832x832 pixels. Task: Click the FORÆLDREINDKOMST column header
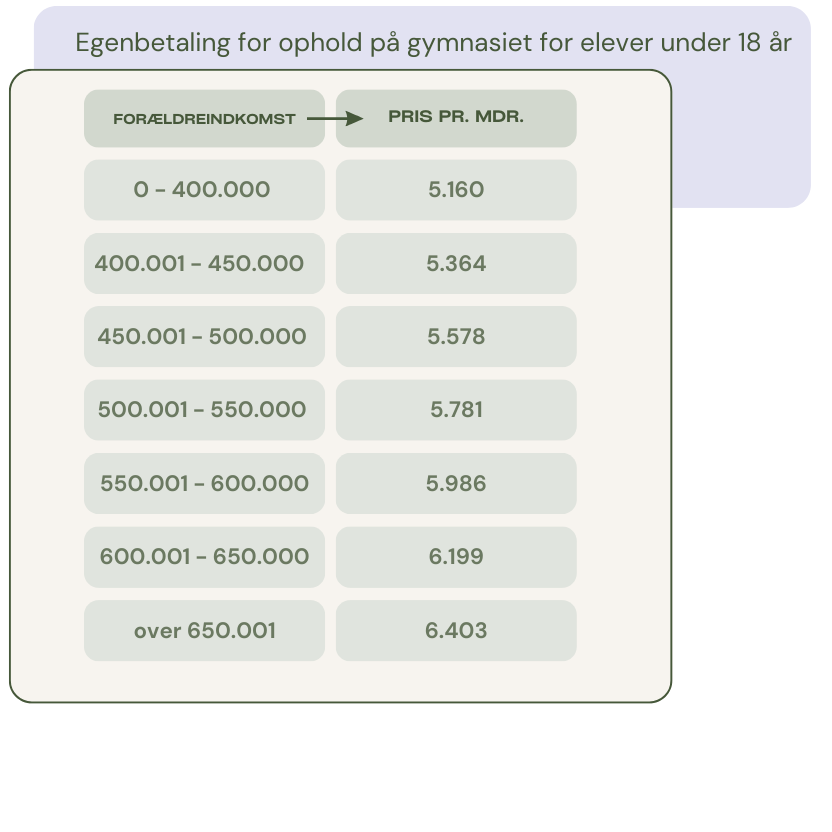pos(204,119)
